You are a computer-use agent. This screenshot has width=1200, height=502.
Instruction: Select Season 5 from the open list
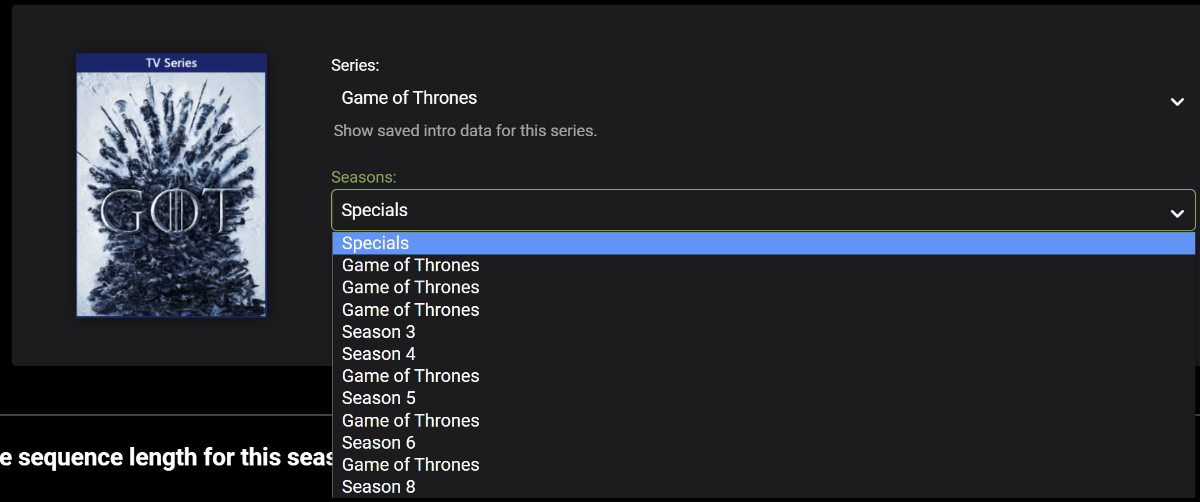tap(378, 398)
